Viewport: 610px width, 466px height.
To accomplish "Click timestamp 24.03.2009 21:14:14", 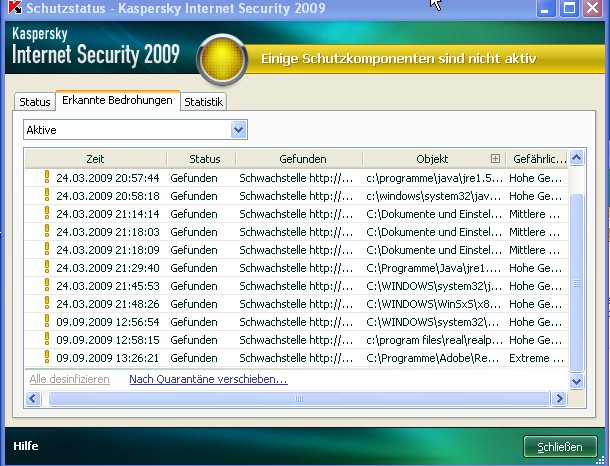I will (108, 214).
